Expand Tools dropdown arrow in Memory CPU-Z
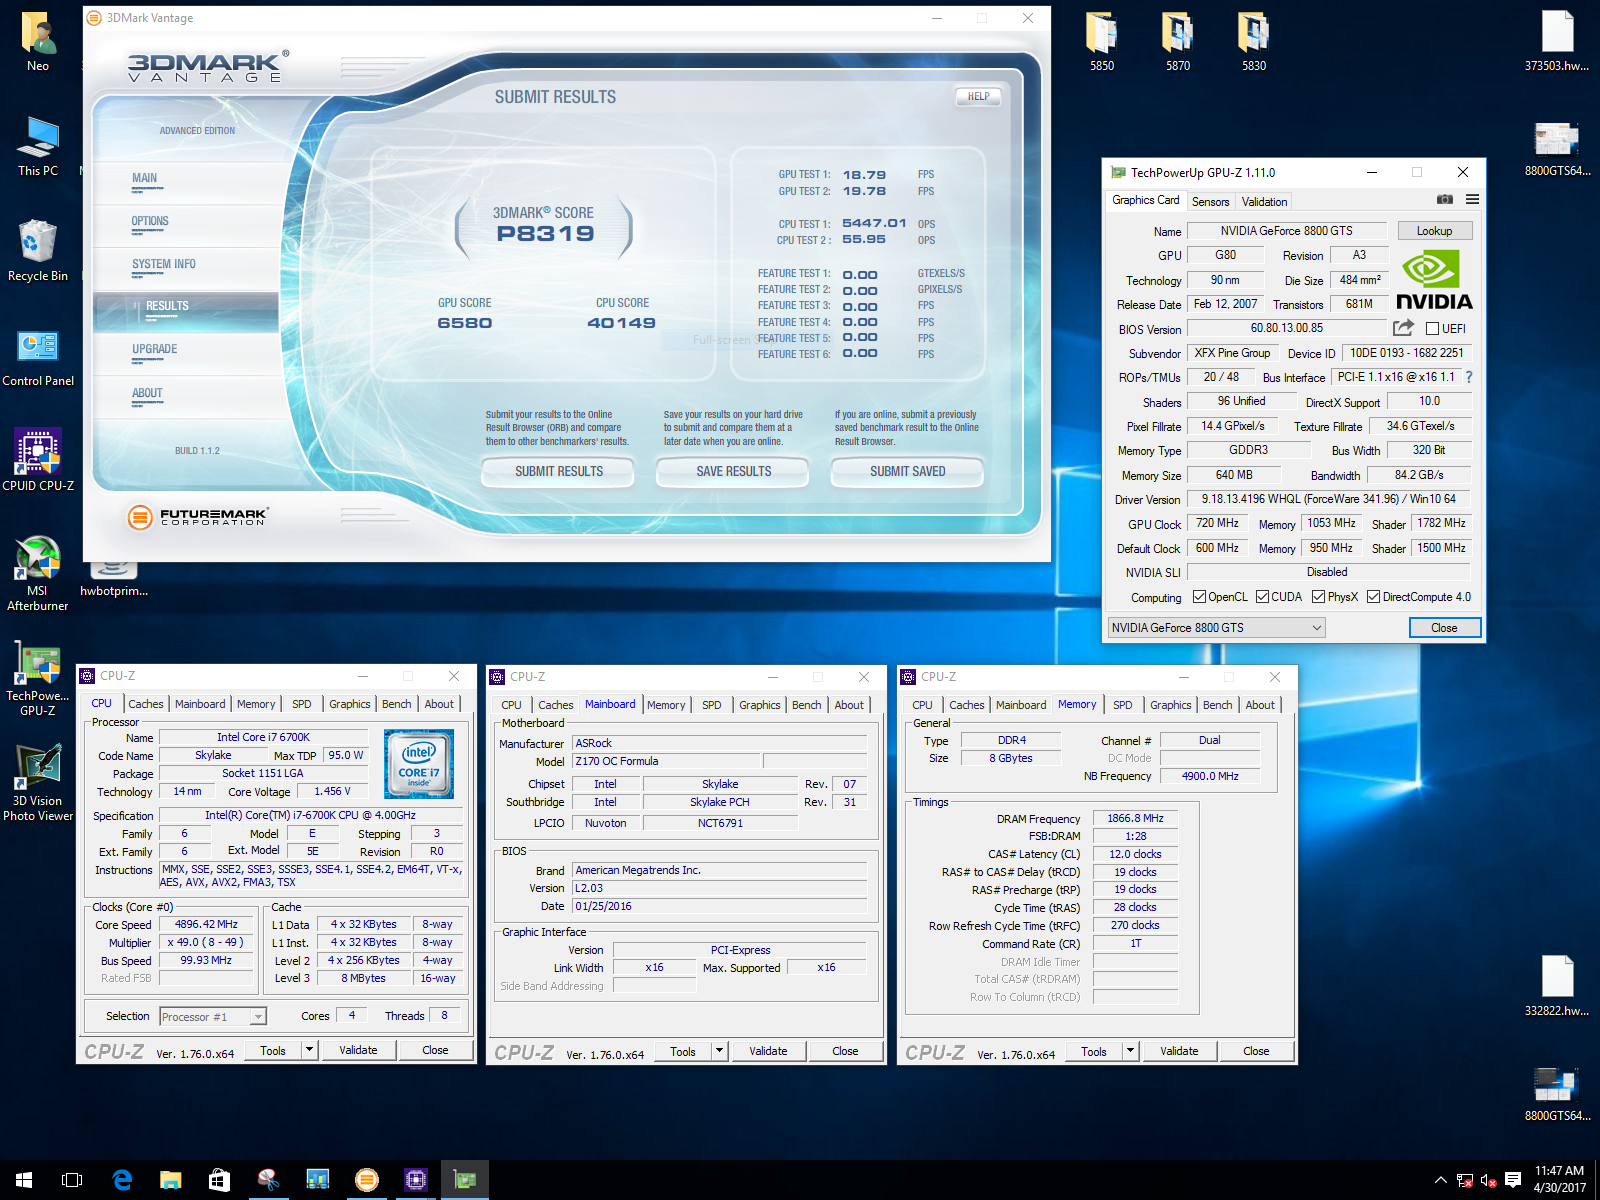Screen dimensions: 1600x1200 pyautogui.click(x=1130, y=1051)
